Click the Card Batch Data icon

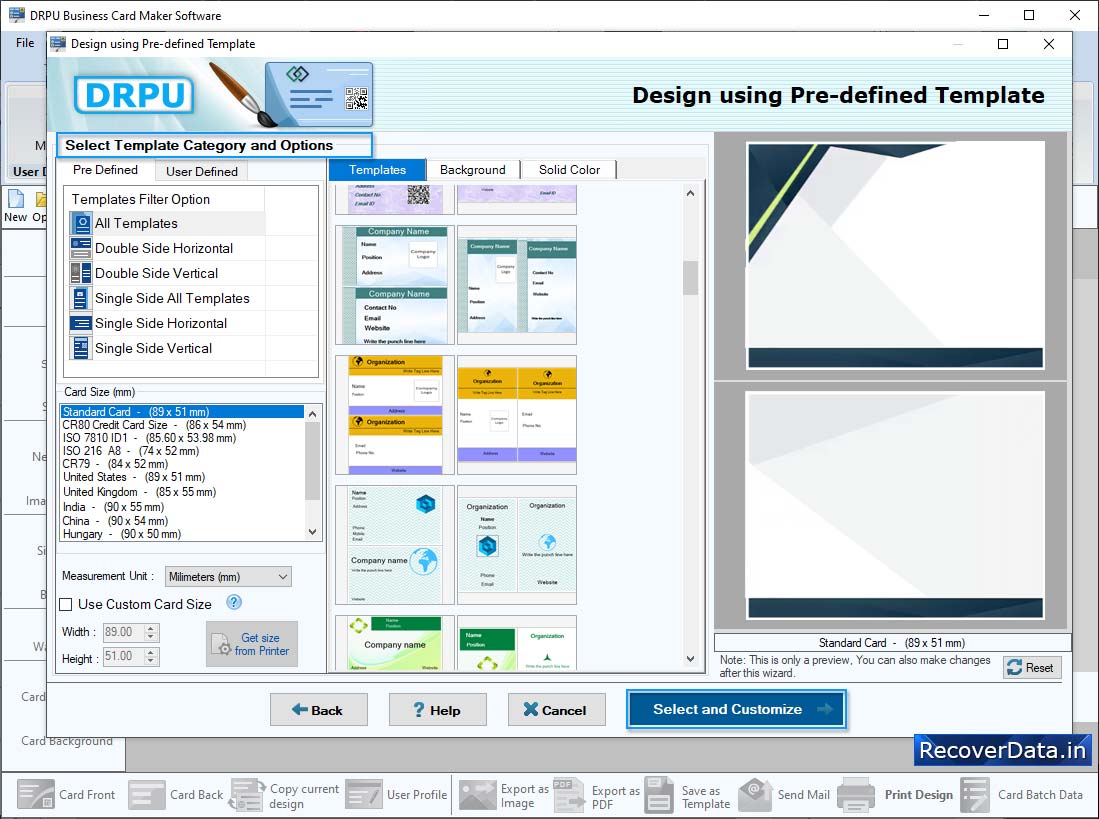click(975, 794)
